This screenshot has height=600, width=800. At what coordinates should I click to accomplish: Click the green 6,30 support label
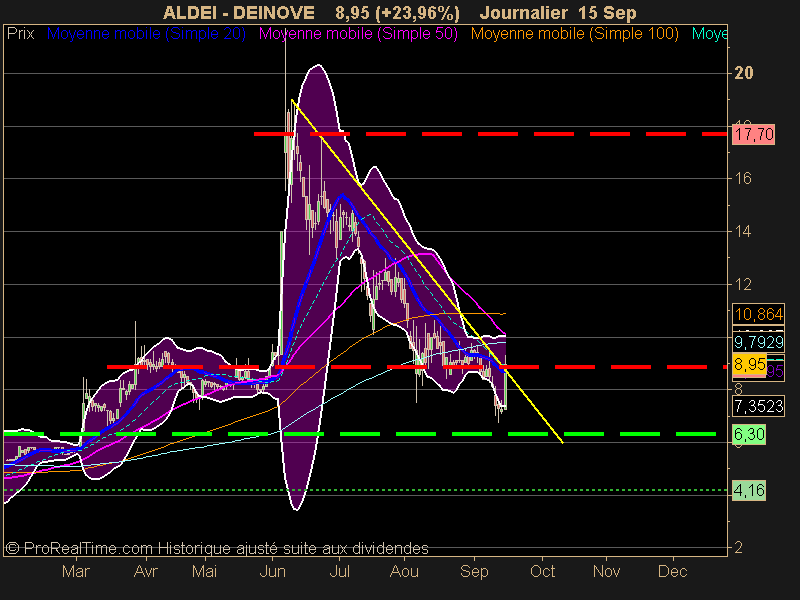pos(749,434)
